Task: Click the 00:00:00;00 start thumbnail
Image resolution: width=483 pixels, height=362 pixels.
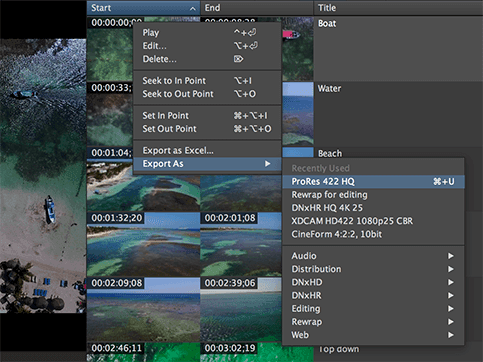Action: tap(110, 48)
